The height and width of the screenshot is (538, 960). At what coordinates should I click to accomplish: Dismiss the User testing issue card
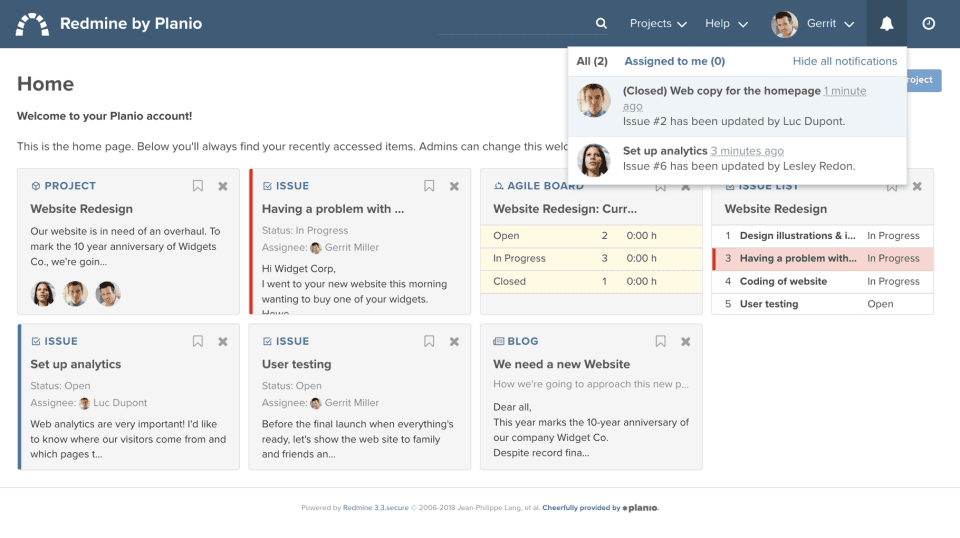(x=454, y=342)
